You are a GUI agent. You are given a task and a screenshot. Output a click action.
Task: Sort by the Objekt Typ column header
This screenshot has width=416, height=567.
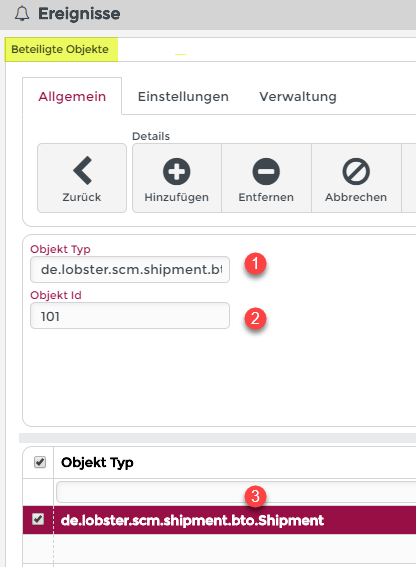click(97, 462)
